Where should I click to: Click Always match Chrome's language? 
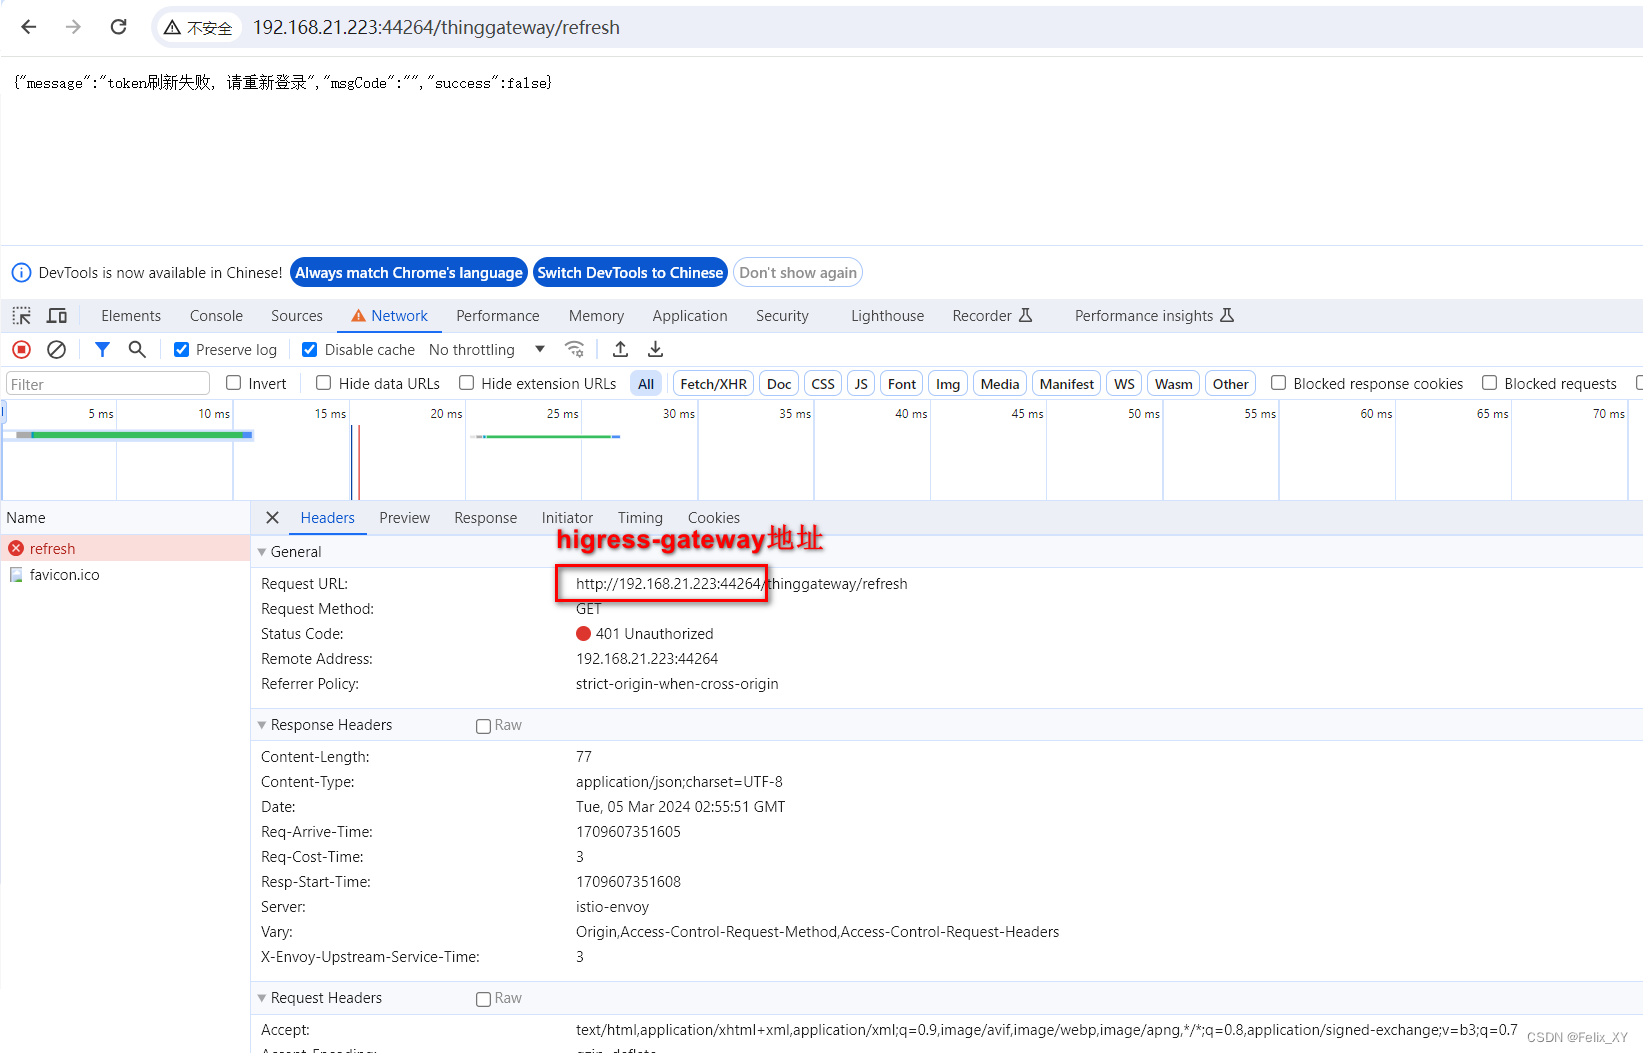(409, 273)
